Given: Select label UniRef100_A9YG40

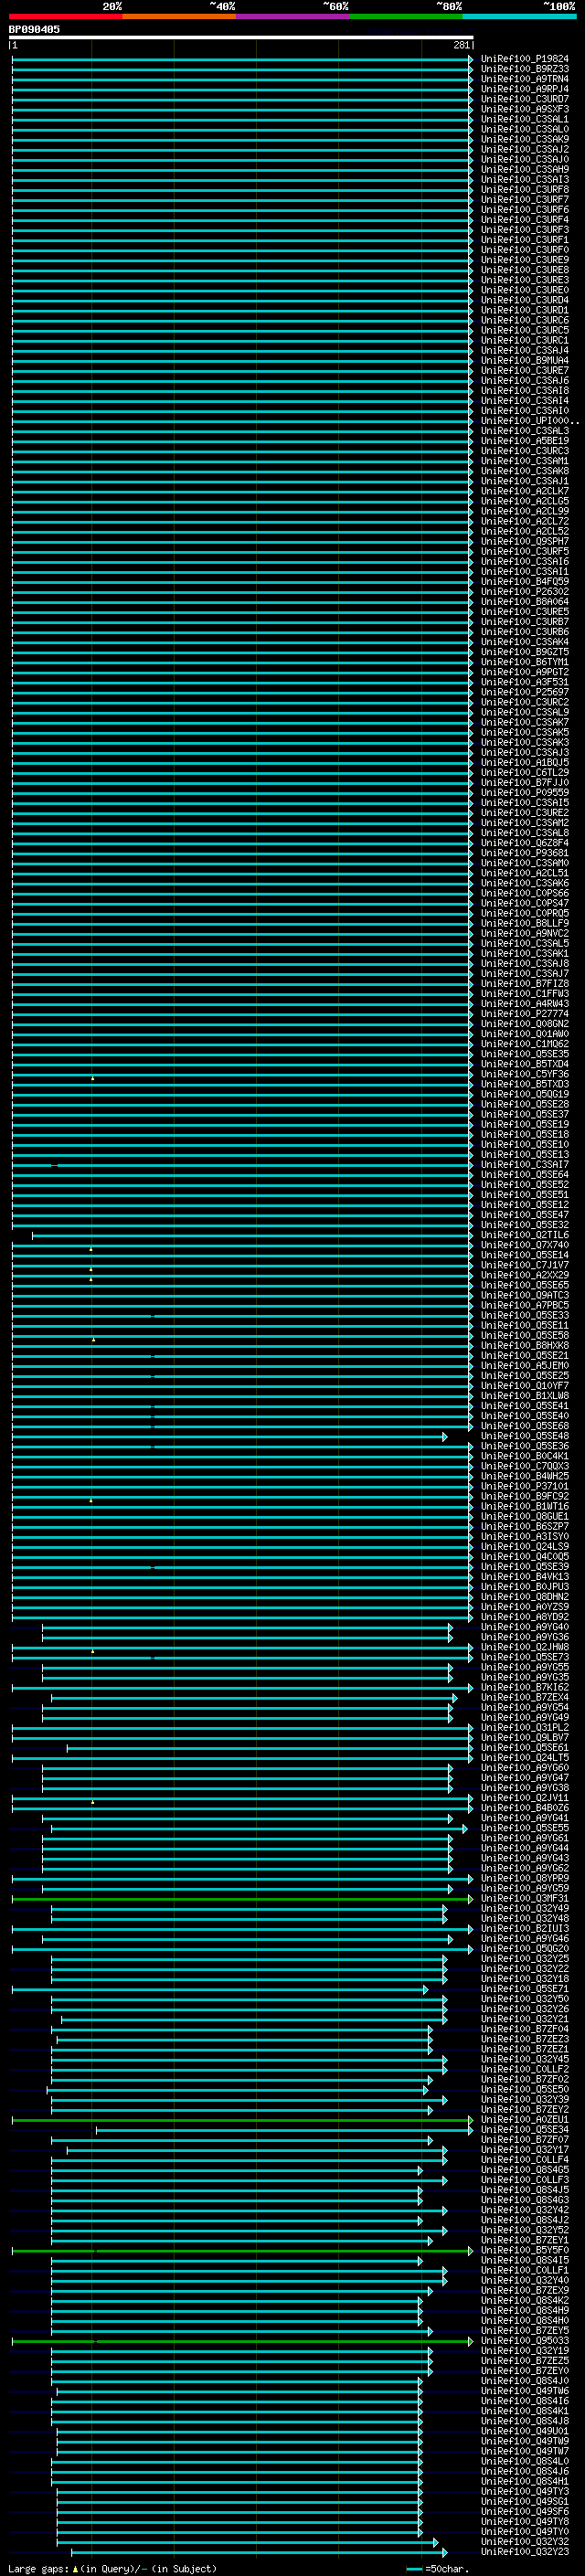Looking at the screenshot, I should coord(525,1627).
